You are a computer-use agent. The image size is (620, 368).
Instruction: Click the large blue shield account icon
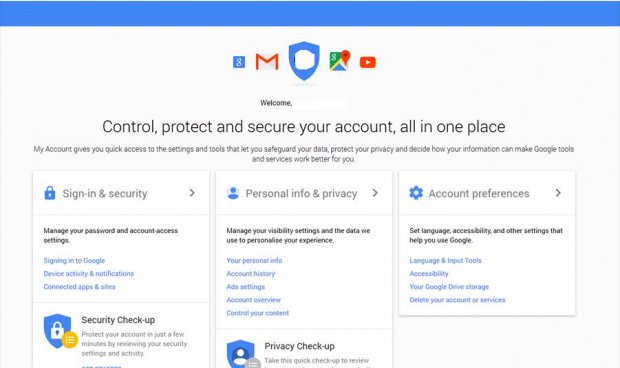[x=304, y=60]
